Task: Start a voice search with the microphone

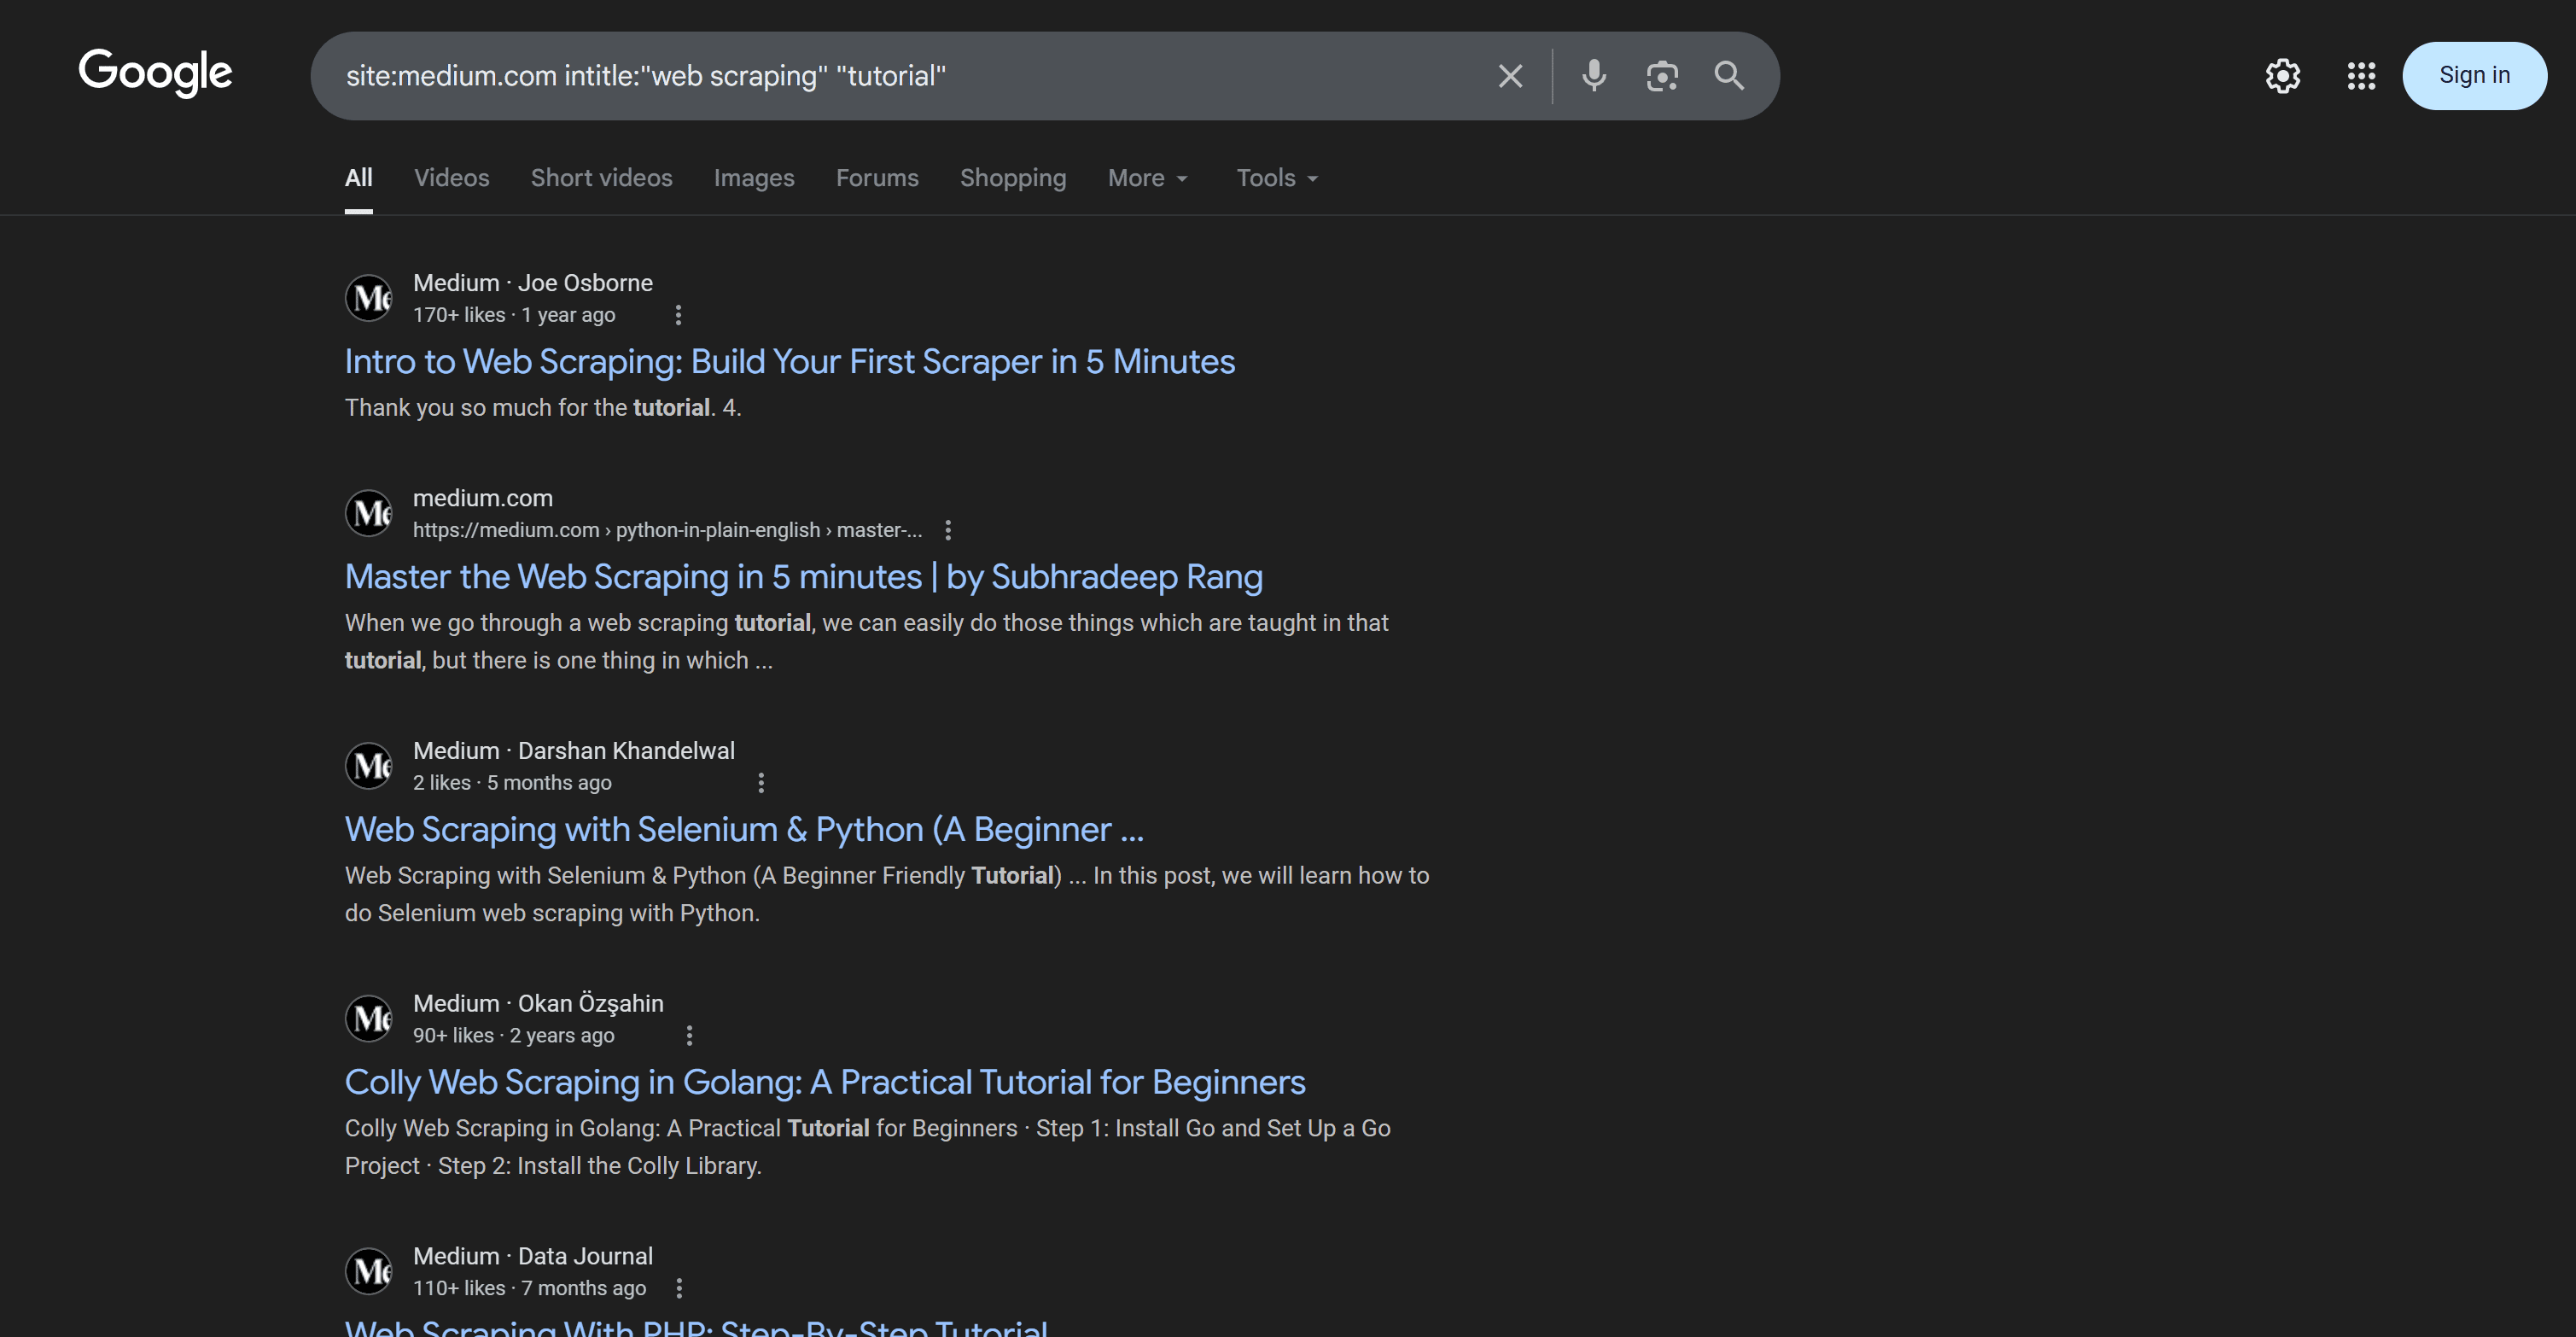Action: 1593,75
